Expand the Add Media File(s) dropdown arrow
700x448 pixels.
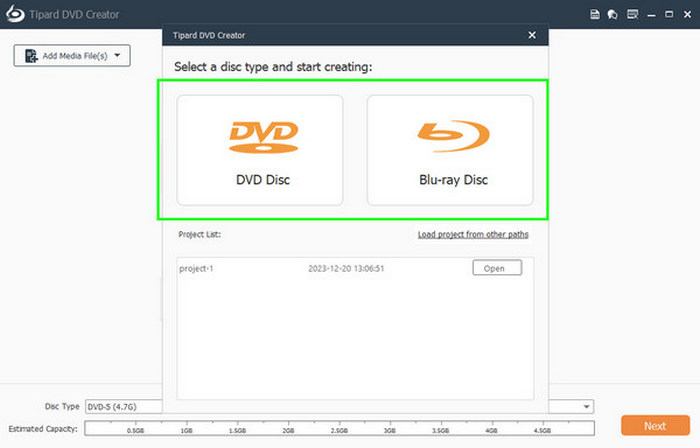tap(117, 55)
